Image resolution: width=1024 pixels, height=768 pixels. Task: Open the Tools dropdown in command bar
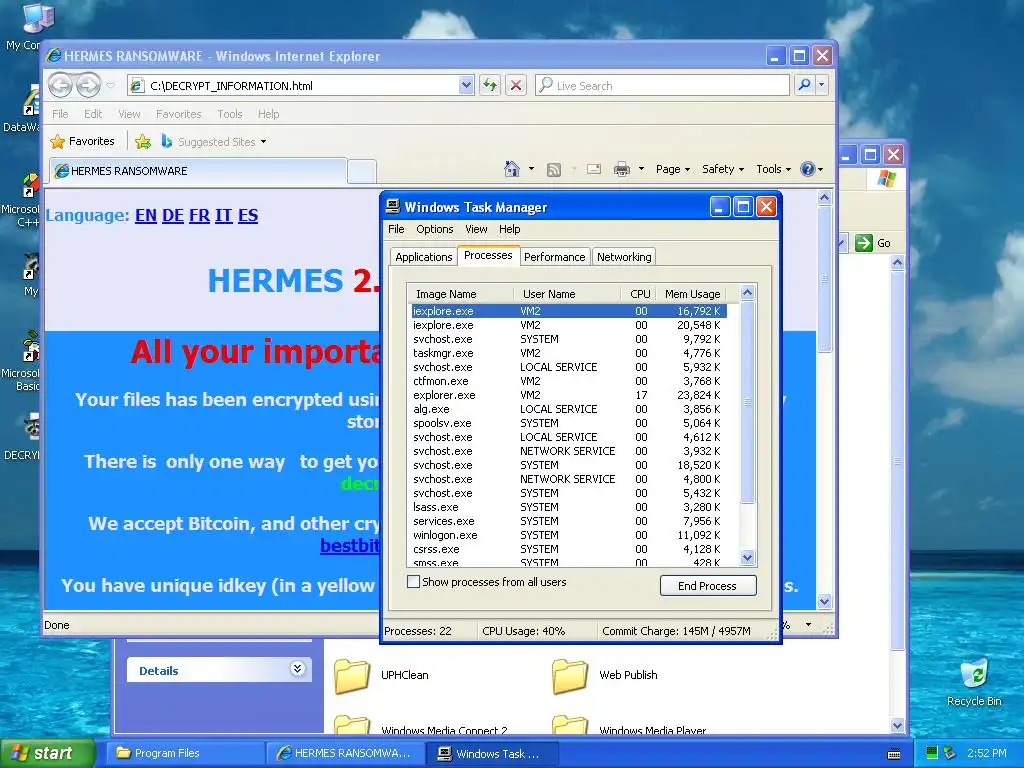pyautogui.click(x=773, y=169)
